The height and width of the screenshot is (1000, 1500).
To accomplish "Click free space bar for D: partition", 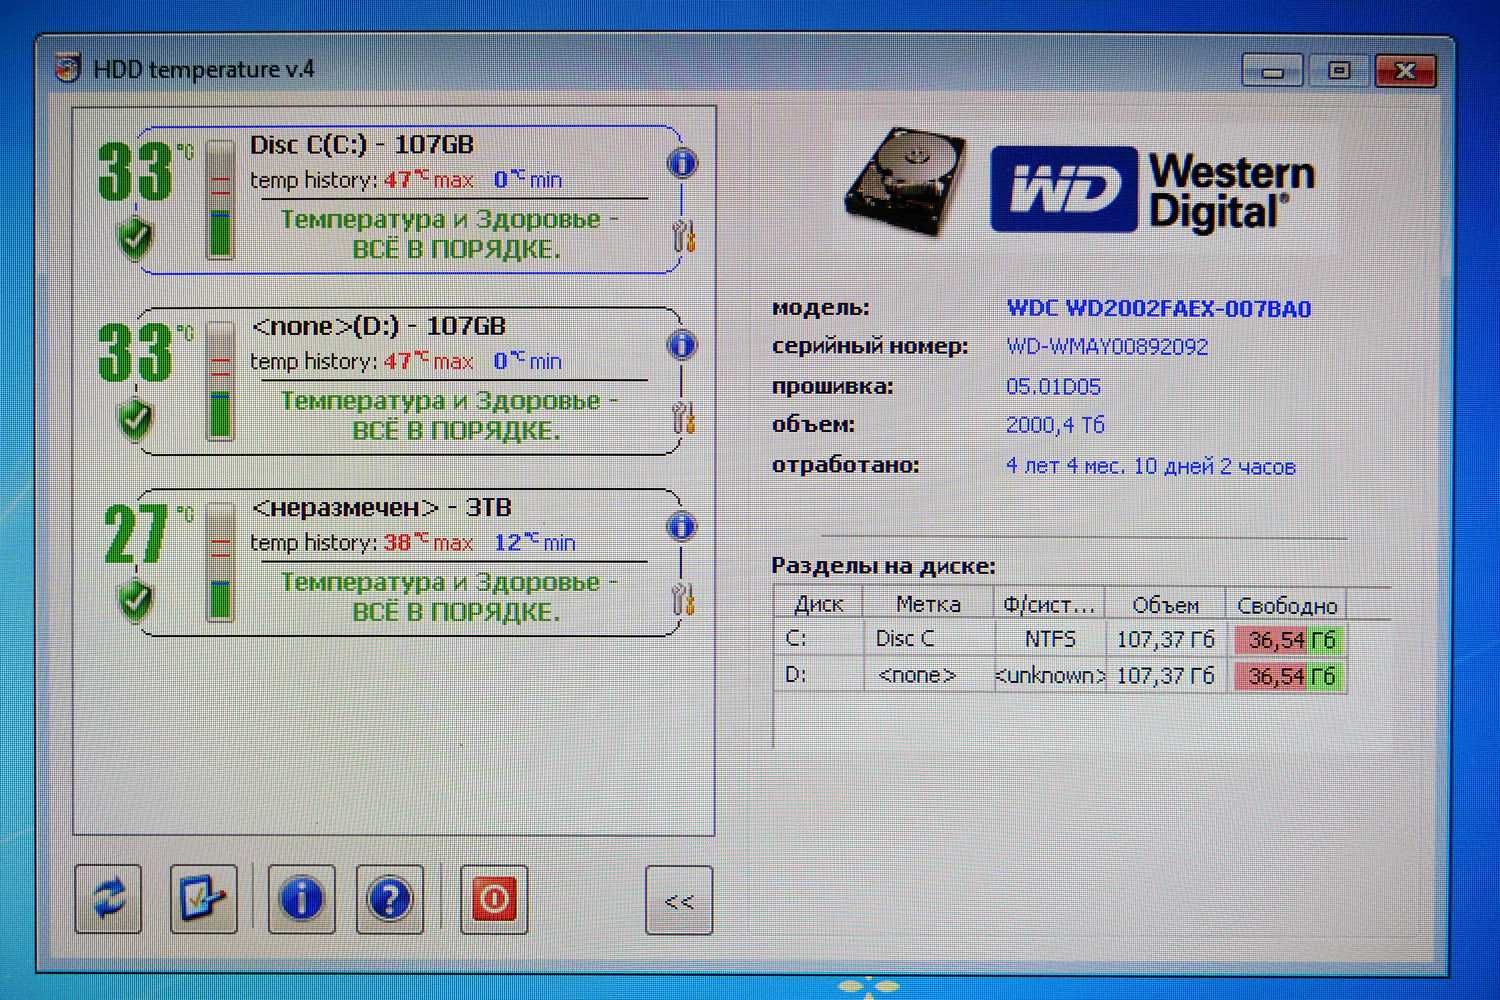I will [x=1291, y=676].
